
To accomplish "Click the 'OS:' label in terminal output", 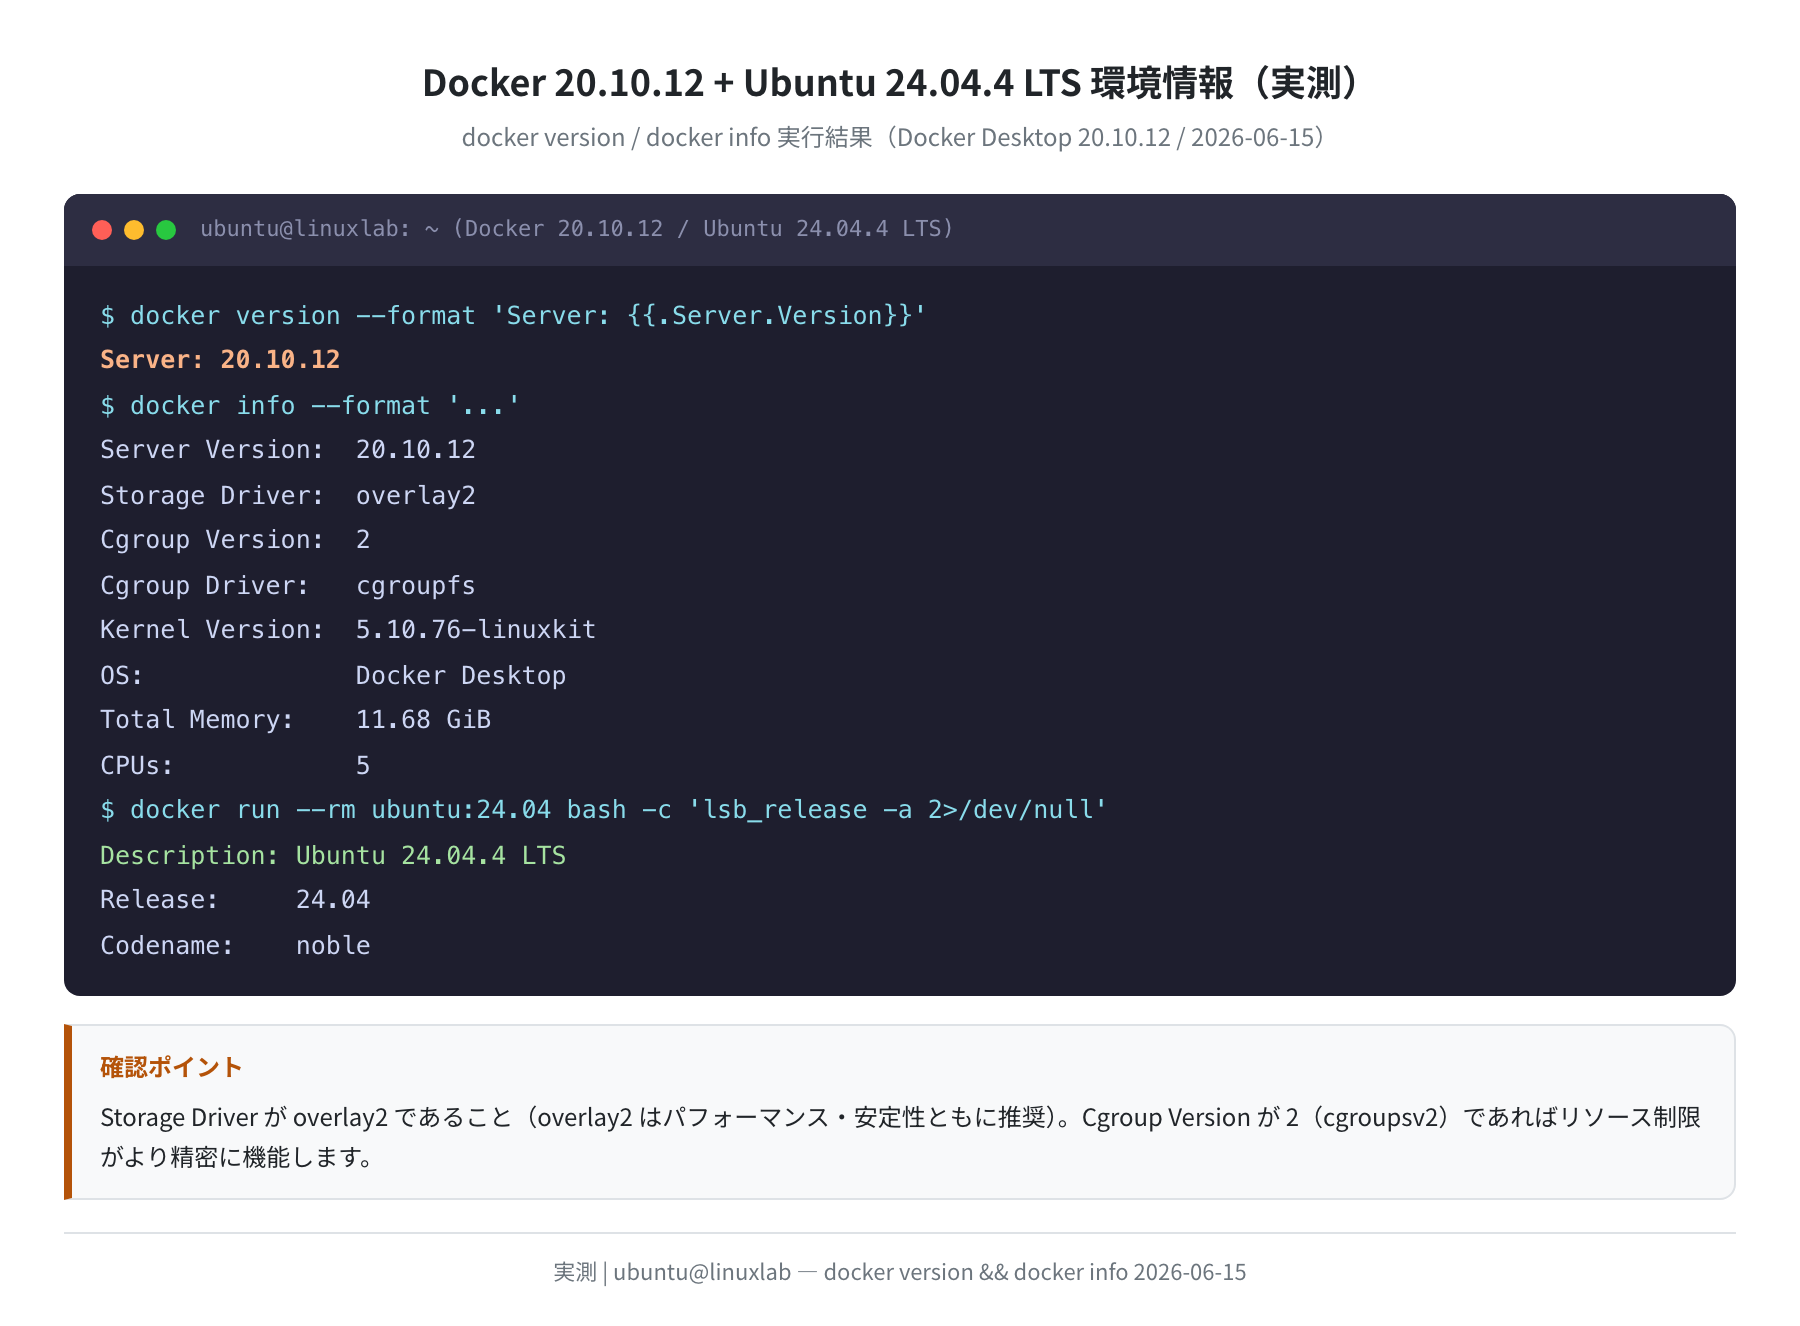I will 122,676.
